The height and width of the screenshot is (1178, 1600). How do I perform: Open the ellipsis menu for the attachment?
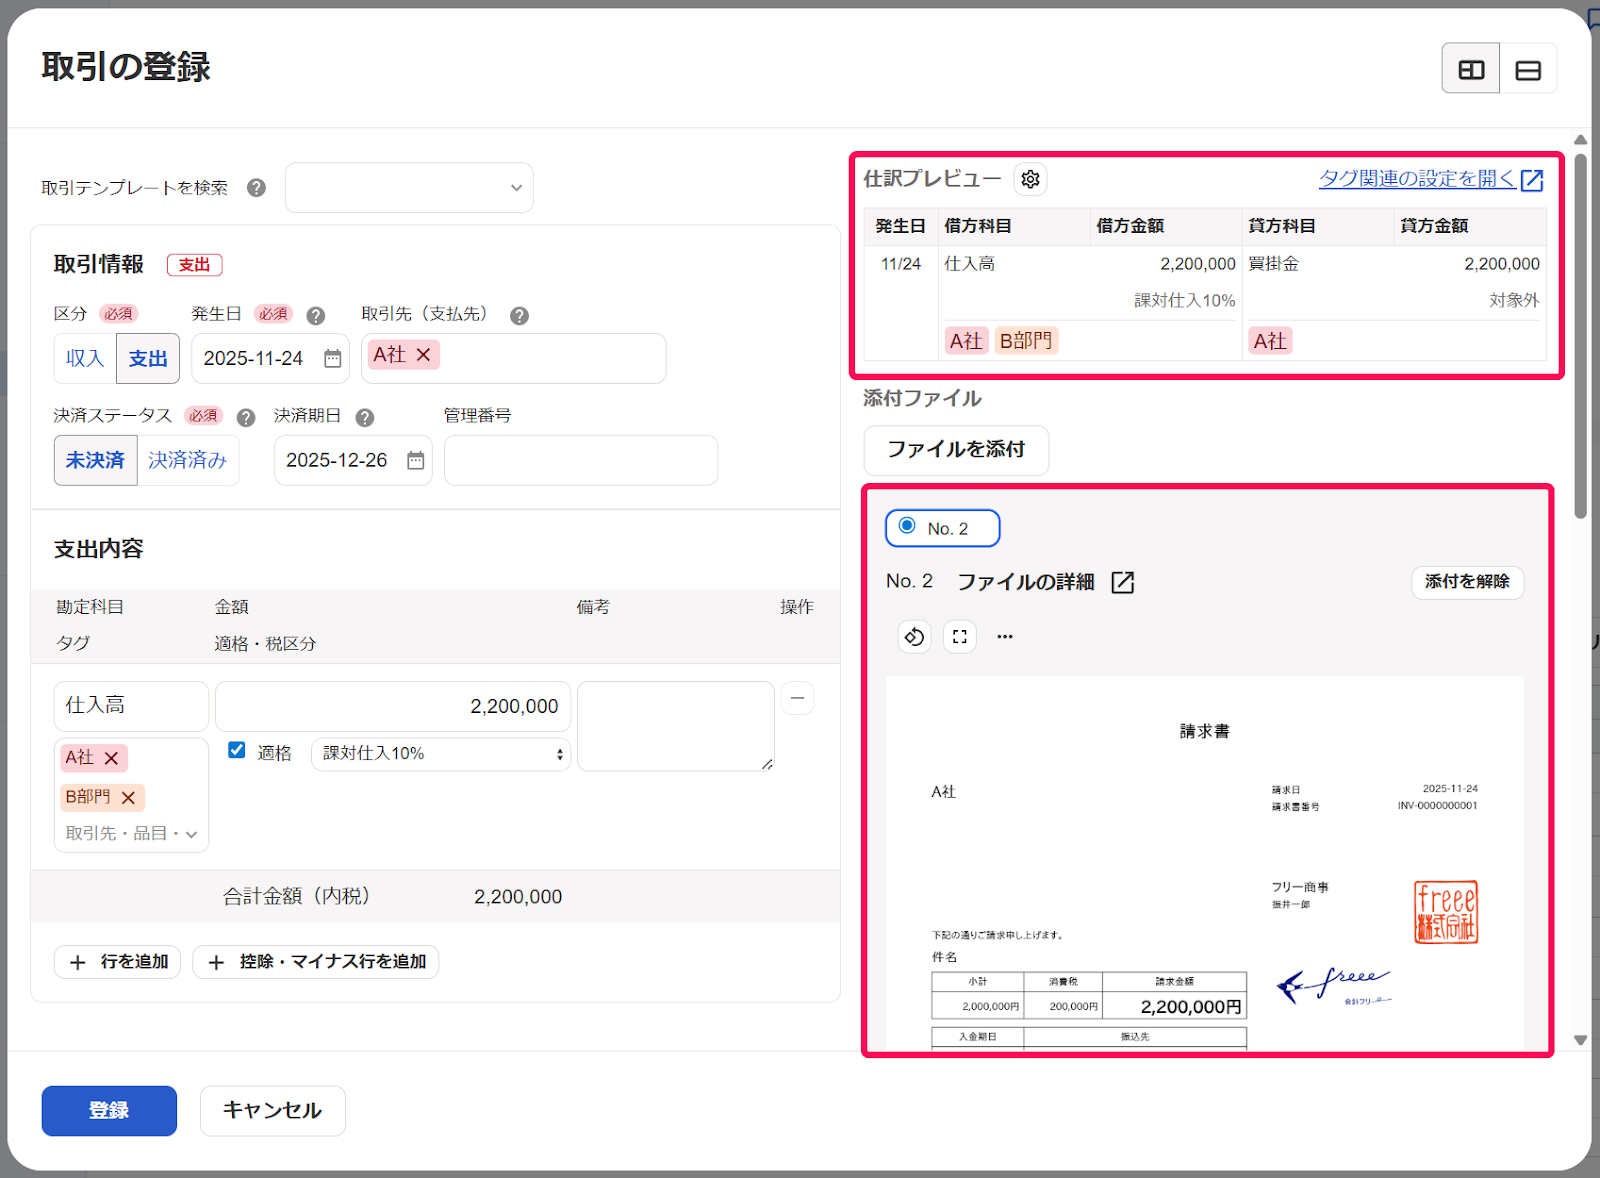[x=1004, y=636]
